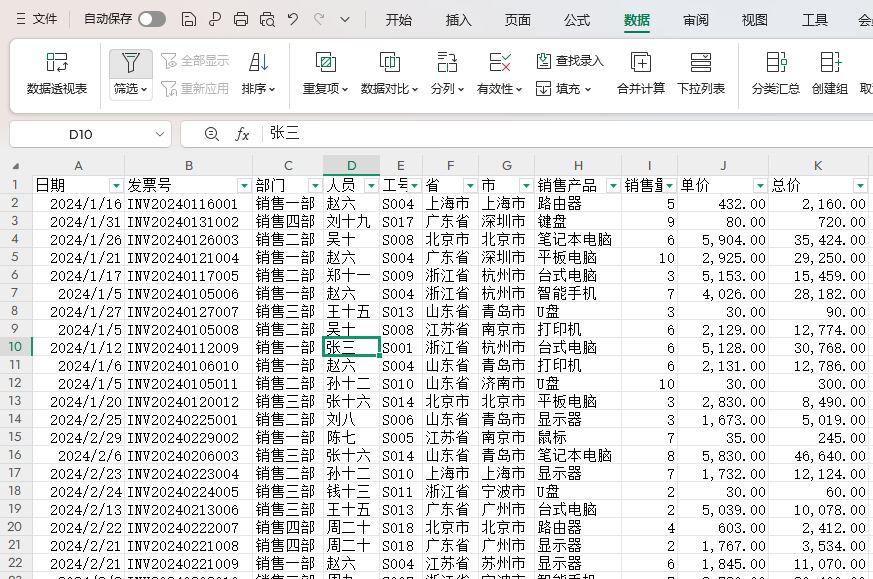873x579 pixels.
Task: Open the 下拉列表 dropdown list tool
Action: coord(701,73)
